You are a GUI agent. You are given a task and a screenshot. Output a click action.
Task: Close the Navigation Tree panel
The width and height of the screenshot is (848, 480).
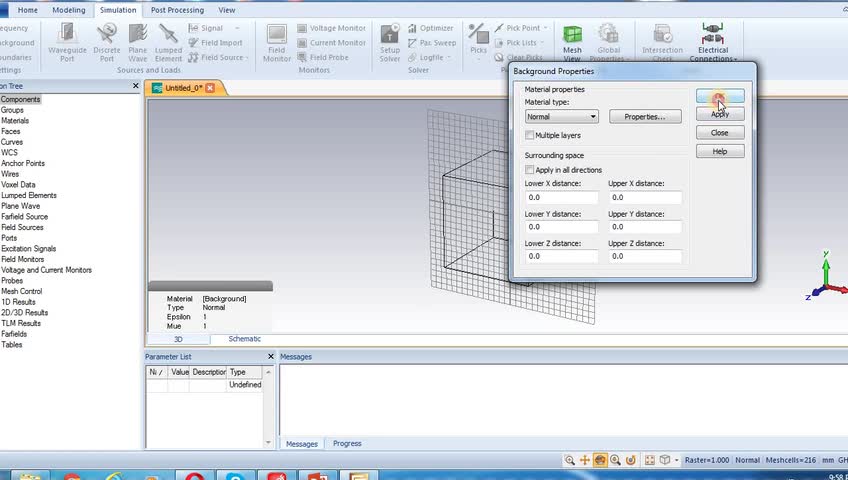(136, 85)
